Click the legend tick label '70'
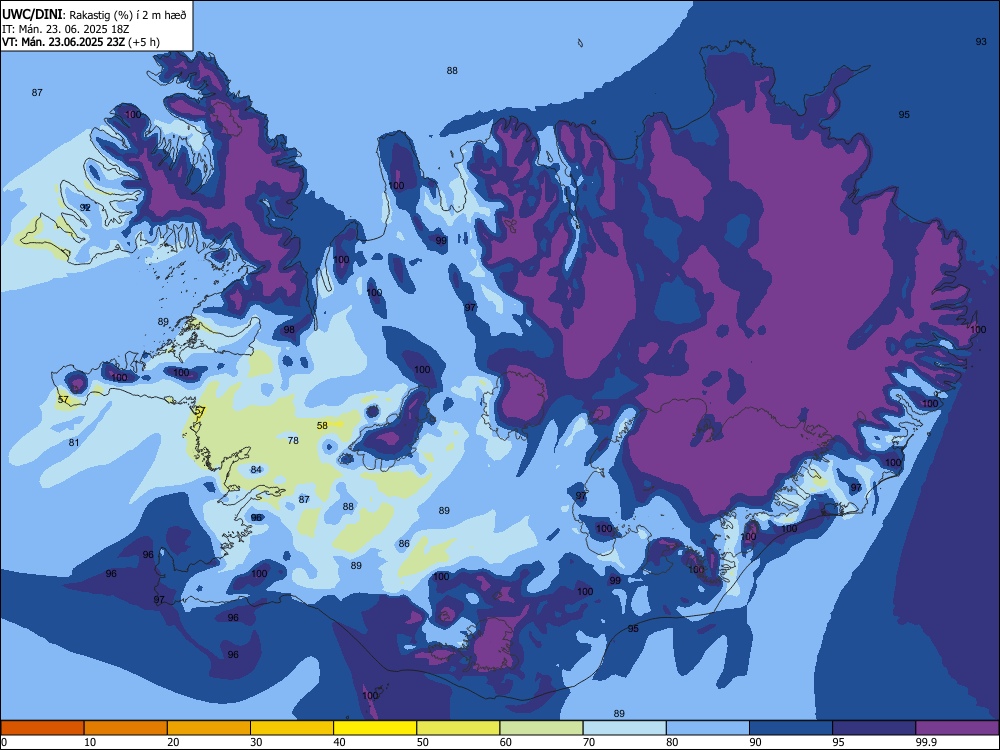The image size is (1000, 750). click(x=589, y=742)
